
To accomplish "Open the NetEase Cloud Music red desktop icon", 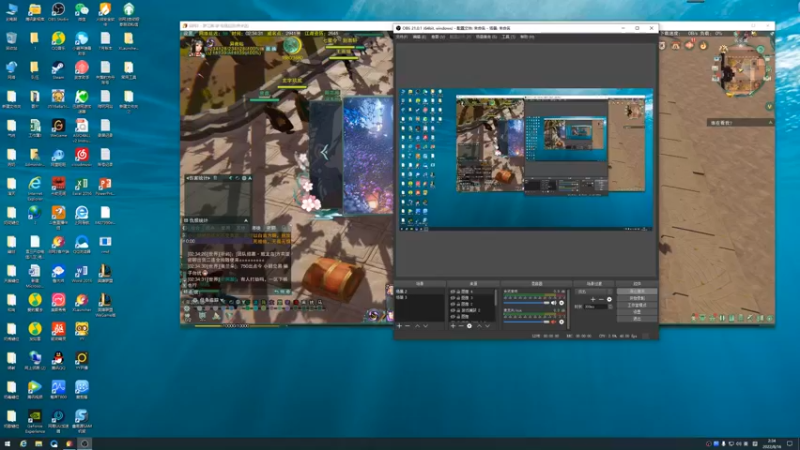I will 82,157.
